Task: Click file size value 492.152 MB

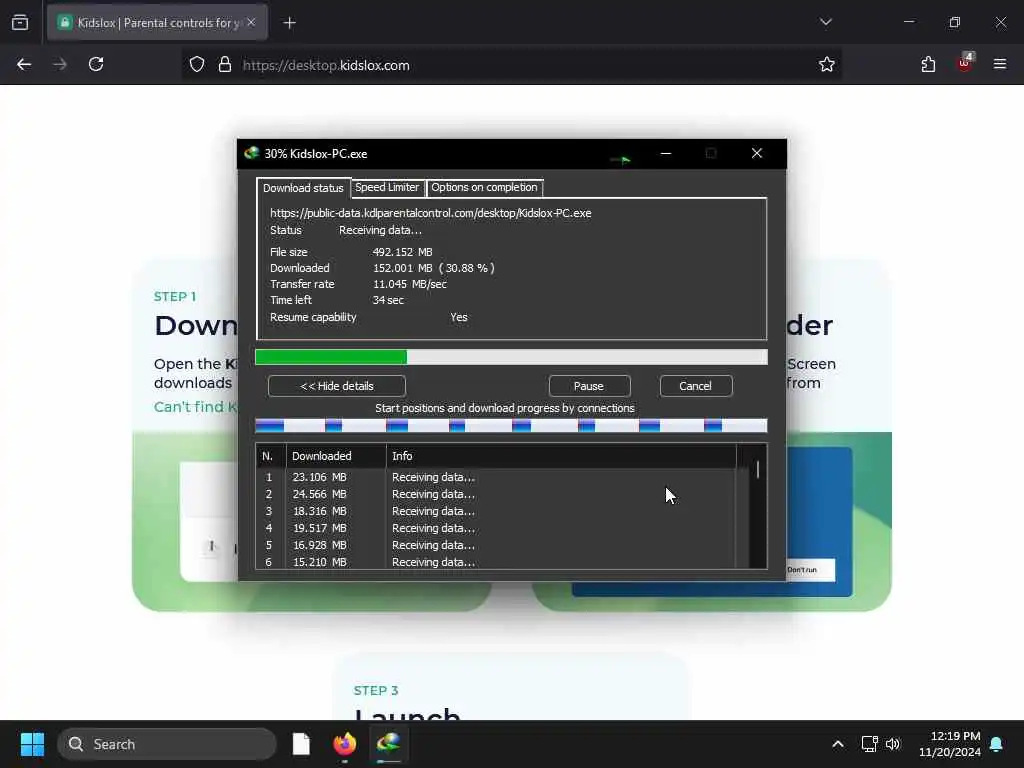Action: click(402, 252)
